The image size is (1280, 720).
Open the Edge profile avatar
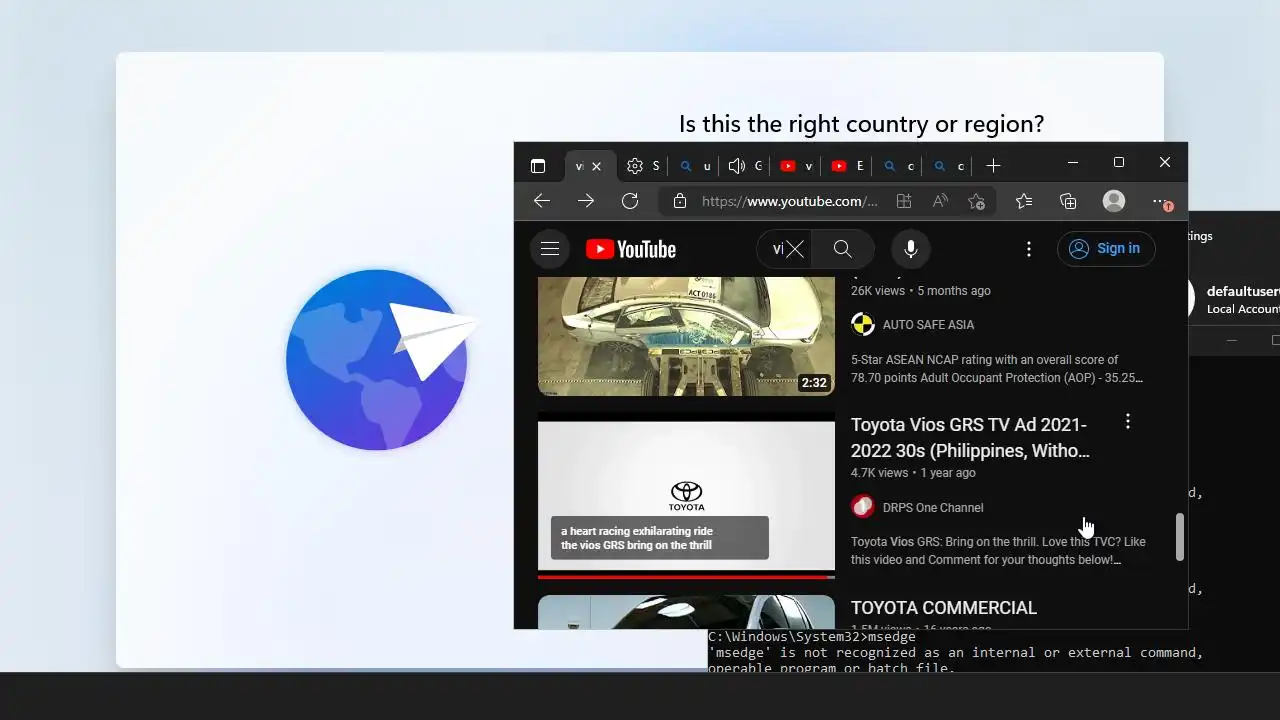click(x=1114, y=201)
